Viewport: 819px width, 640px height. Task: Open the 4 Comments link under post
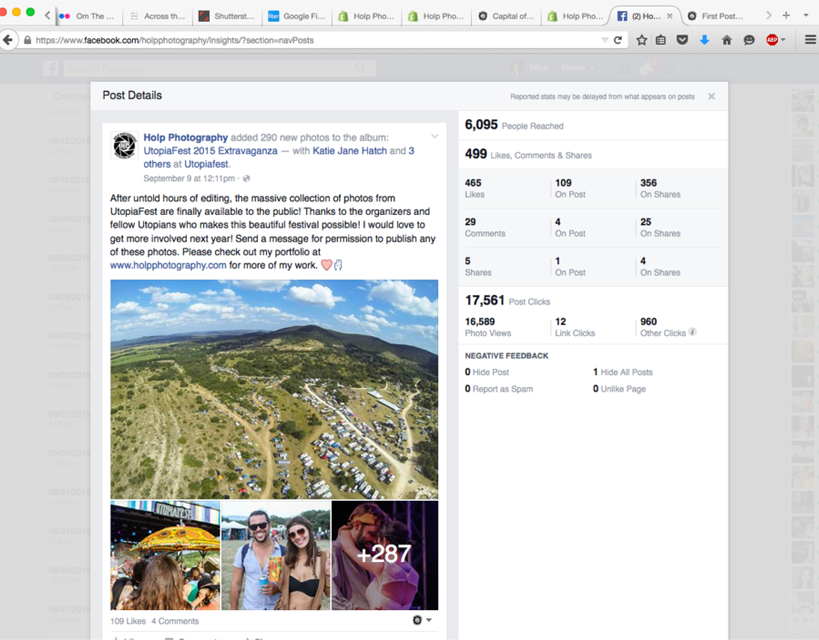(175, 621)
